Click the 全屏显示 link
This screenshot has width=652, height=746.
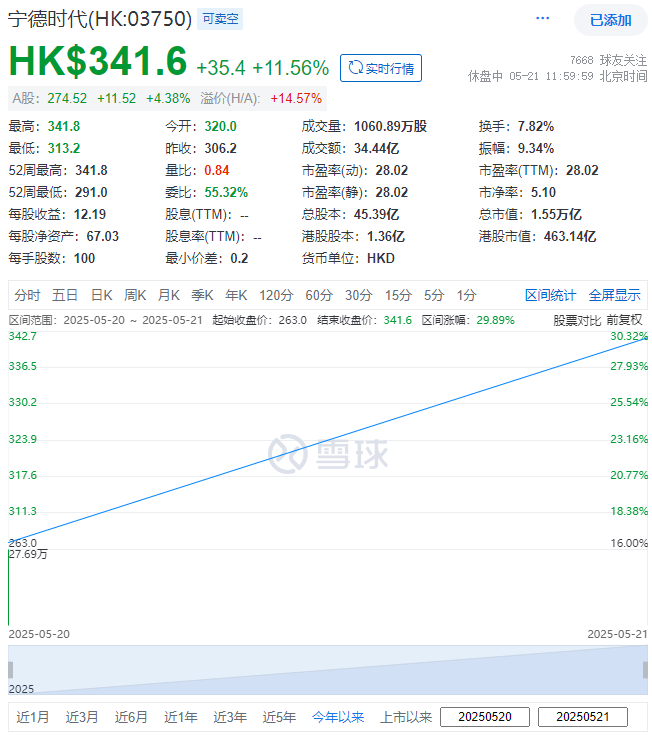pyautogui.click(x=614, y=295)
